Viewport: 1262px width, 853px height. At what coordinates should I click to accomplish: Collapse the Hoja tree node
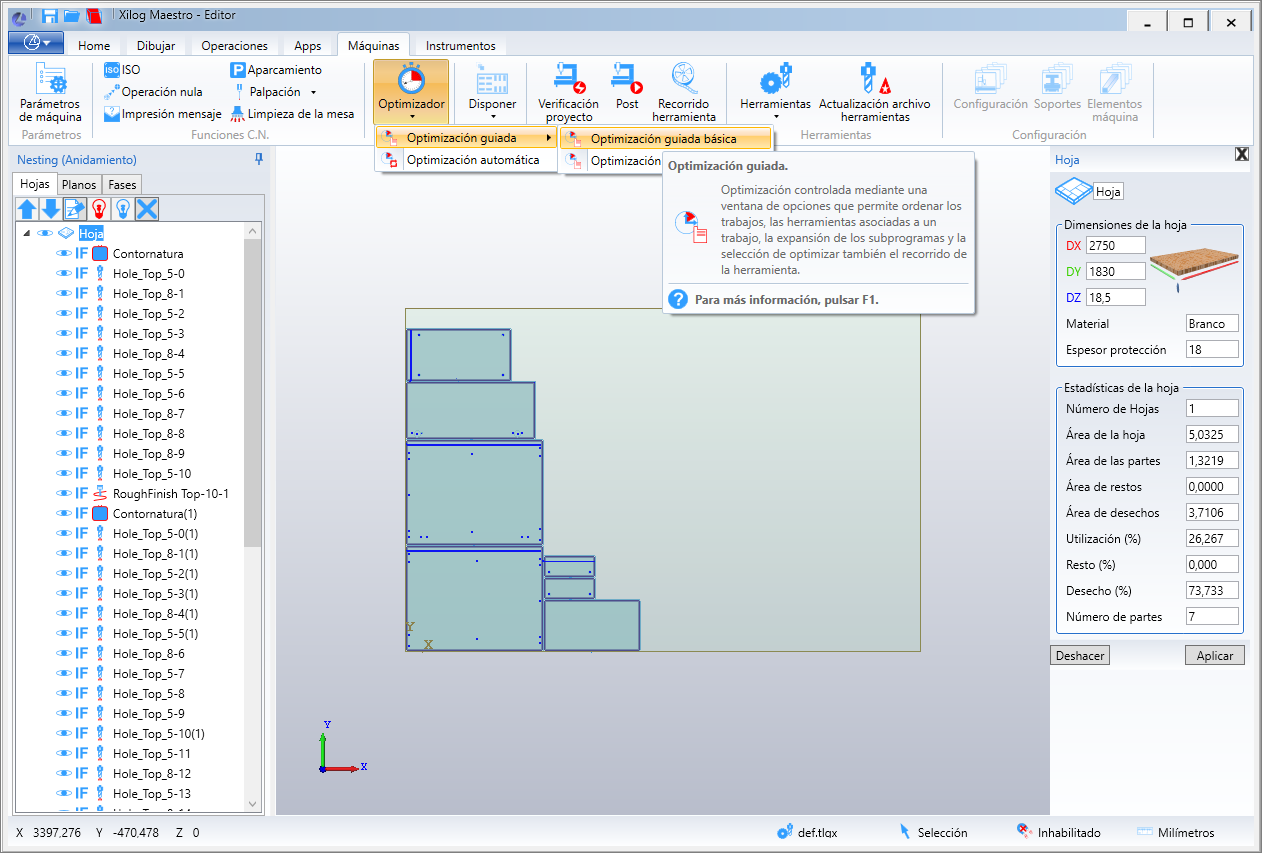point(27,233)
